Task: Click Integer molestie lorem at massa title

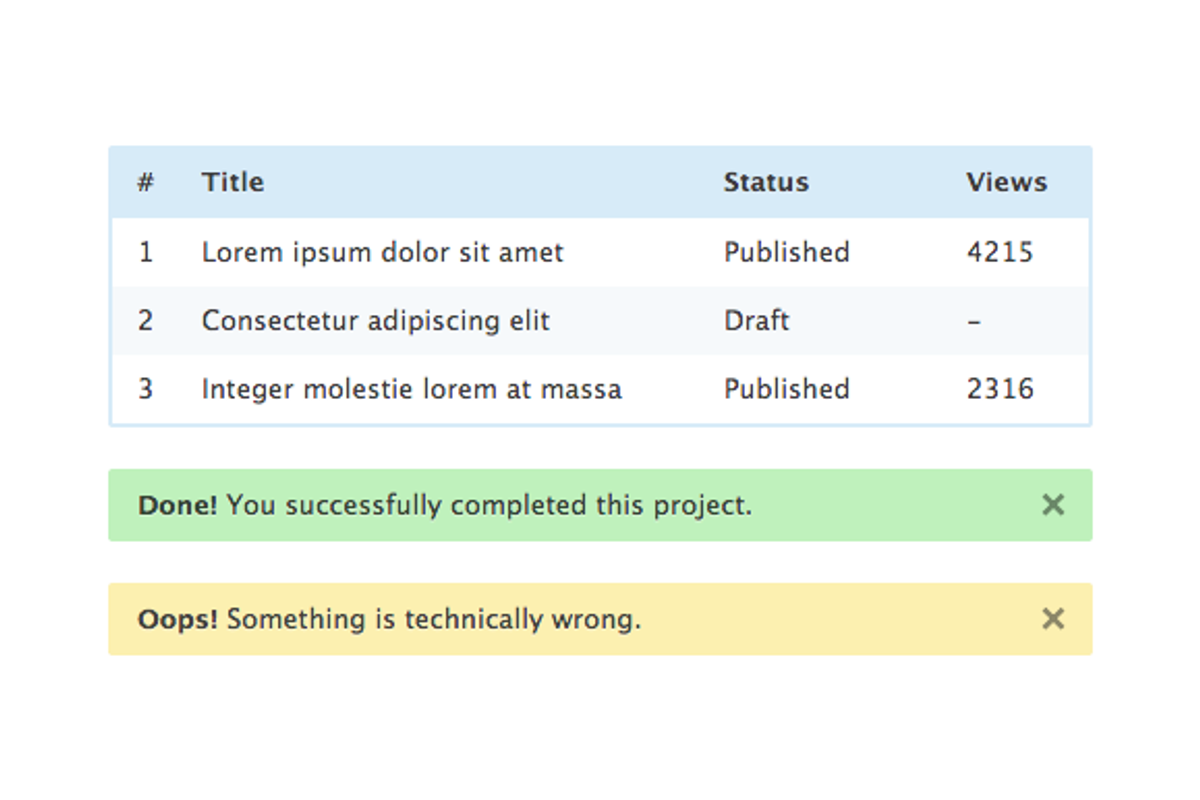Action: [x=411, y=389]
